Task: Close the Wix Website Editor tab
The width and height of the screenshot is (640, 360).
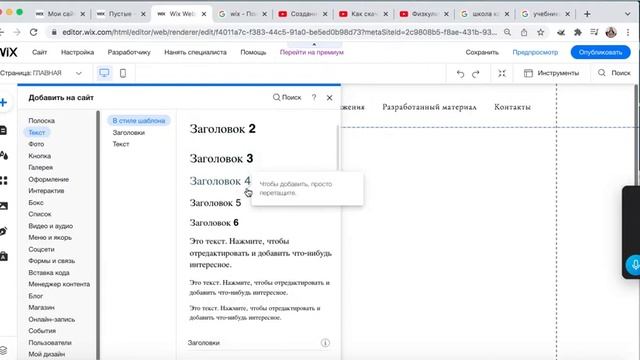Action: (204, 14)
